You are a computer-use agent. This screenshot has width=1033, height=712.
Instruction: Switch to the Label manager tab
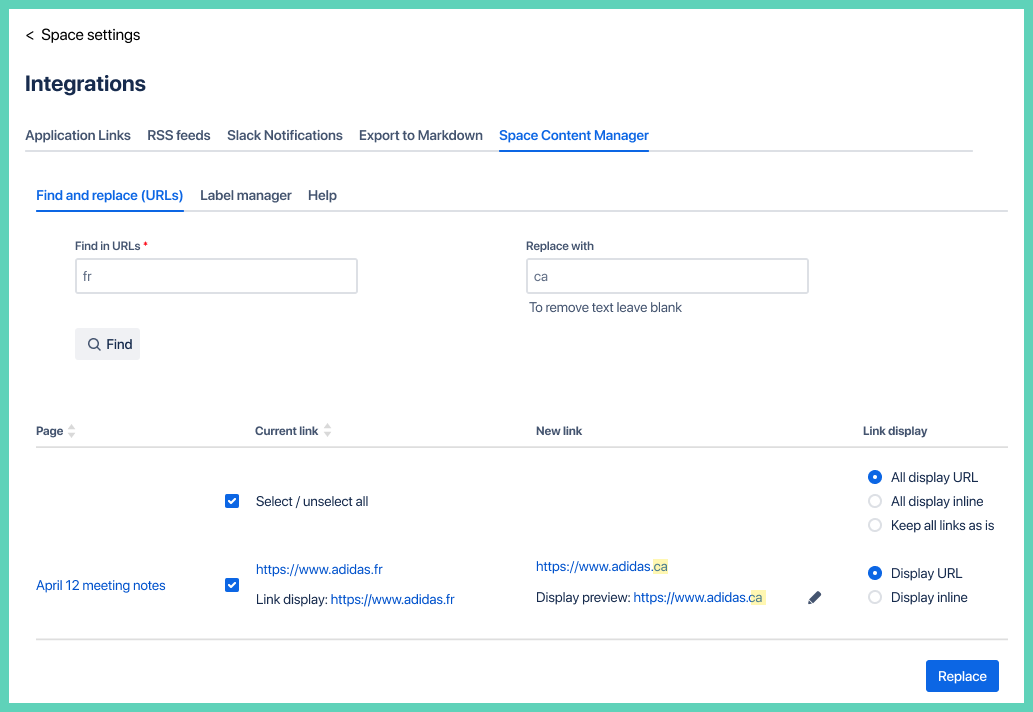(x=245, y=195)
